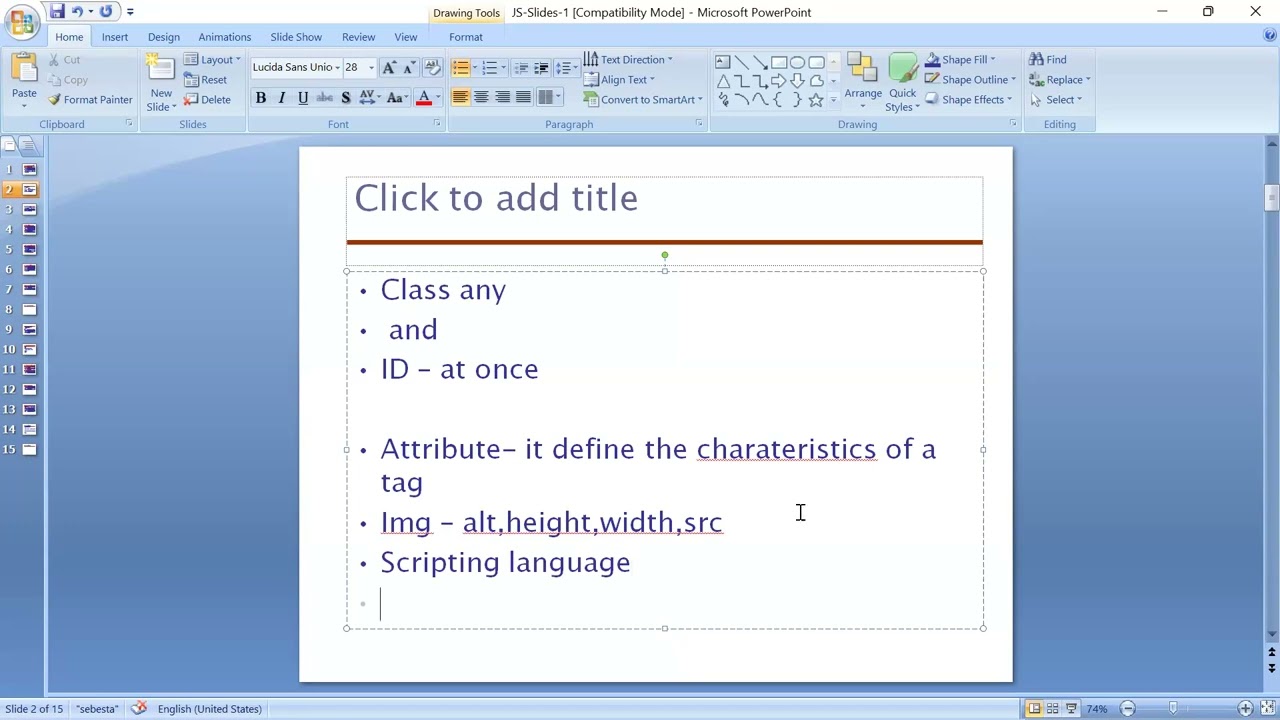Open the font name dropdown
1280x720 pixels.
(x=336, y=67)
